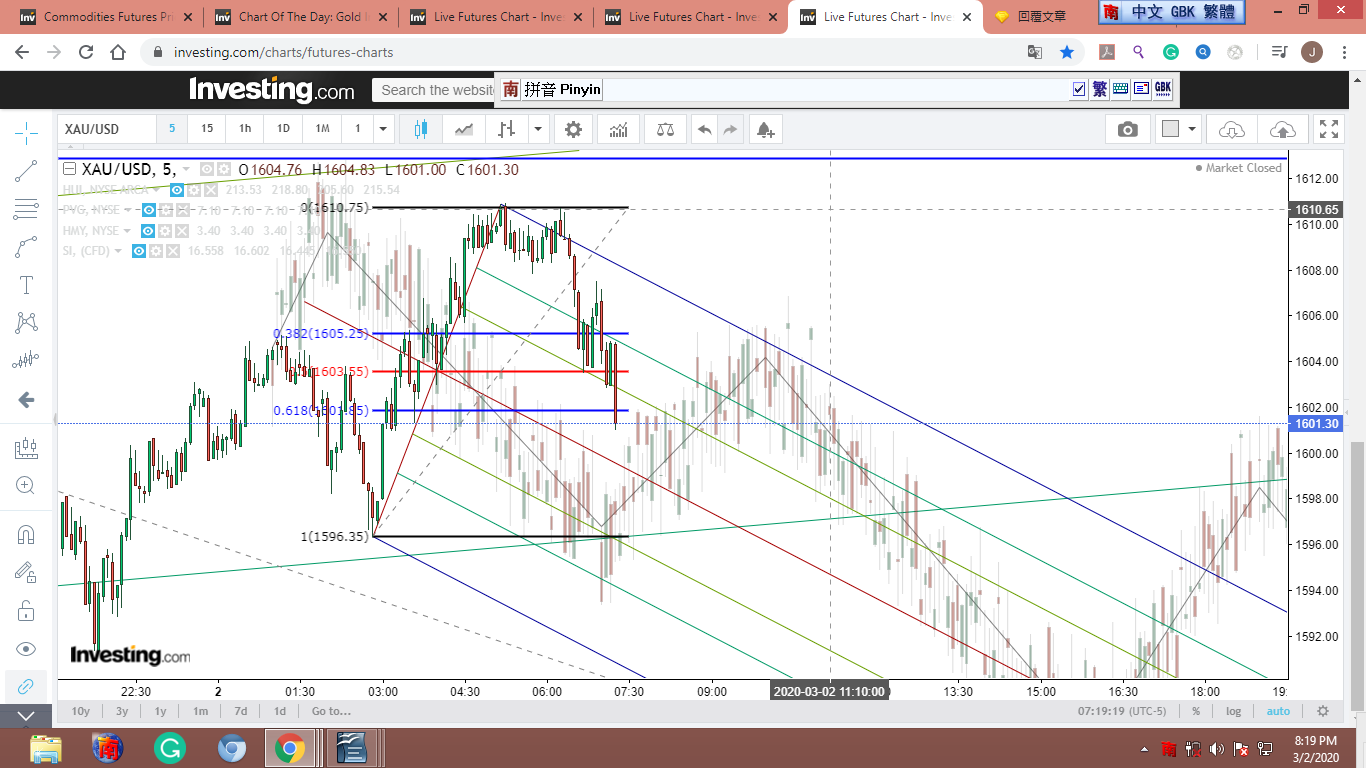The height and width of the screenshot is (768, 1366).
Task: Collapse the XAU/USD legend box
Action: (x=70, y=169)
